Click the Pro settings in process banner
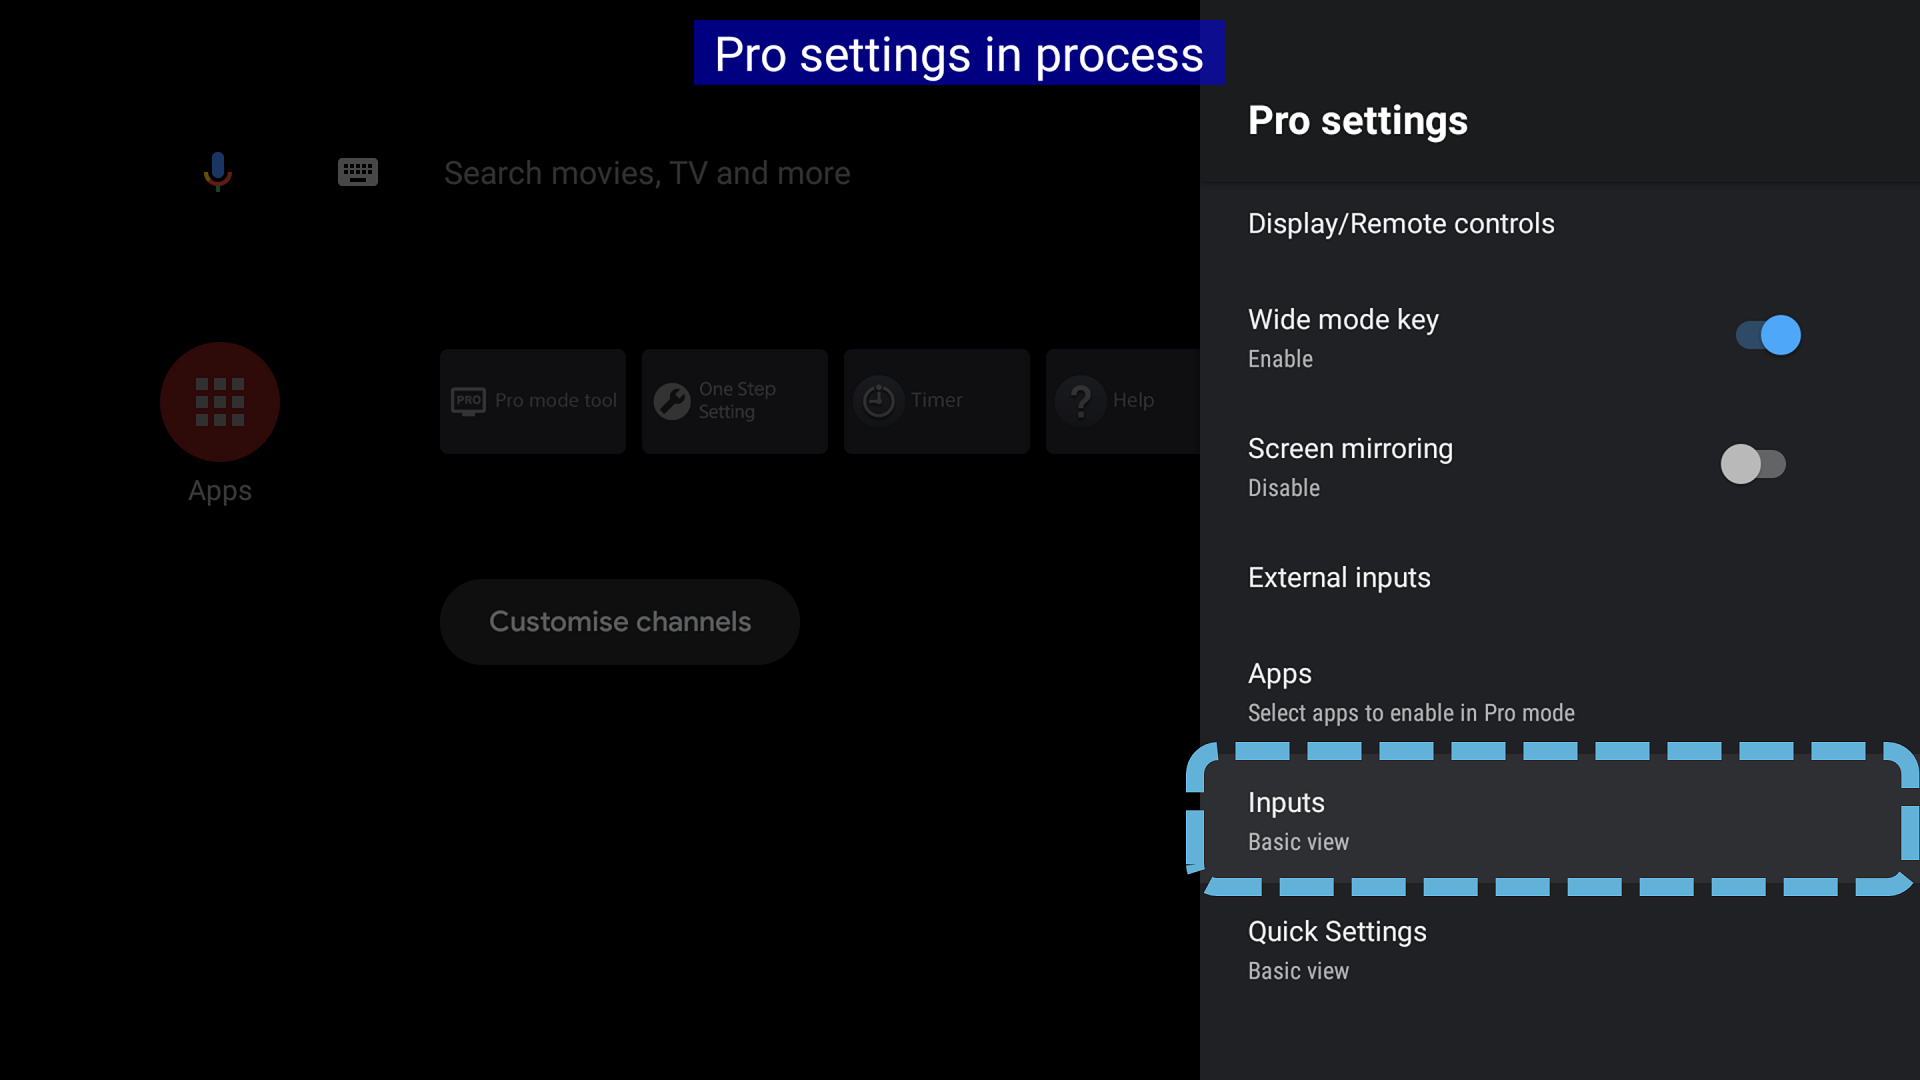 click(958, 54)
